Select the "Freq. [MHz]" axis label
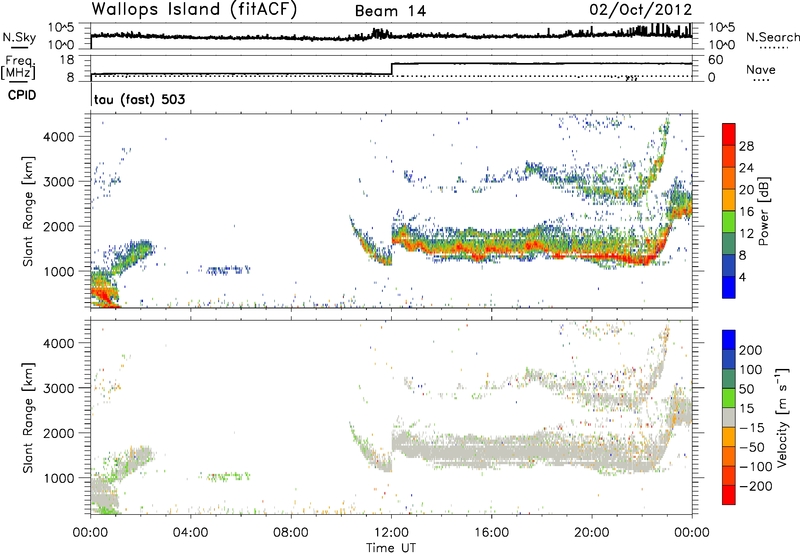 18,67
